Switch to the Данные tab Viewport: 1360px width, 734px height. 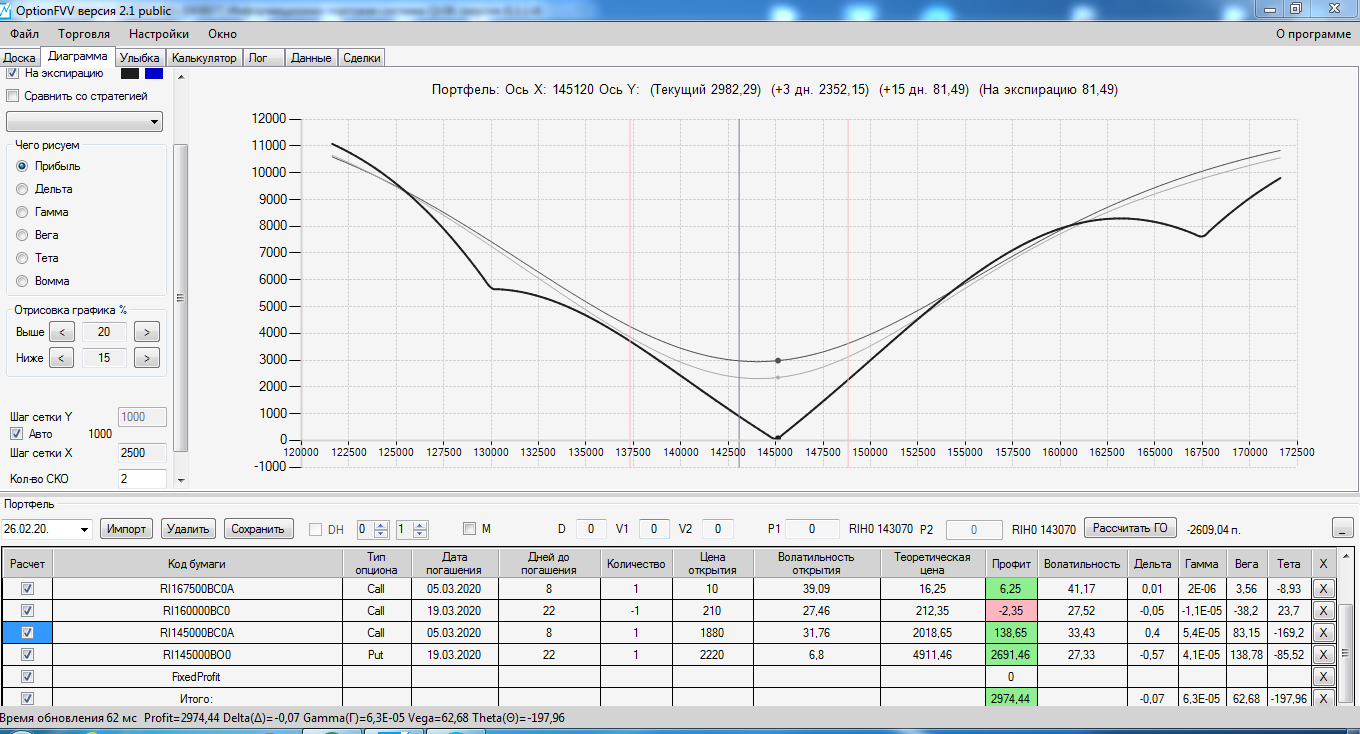coord(311,58)
